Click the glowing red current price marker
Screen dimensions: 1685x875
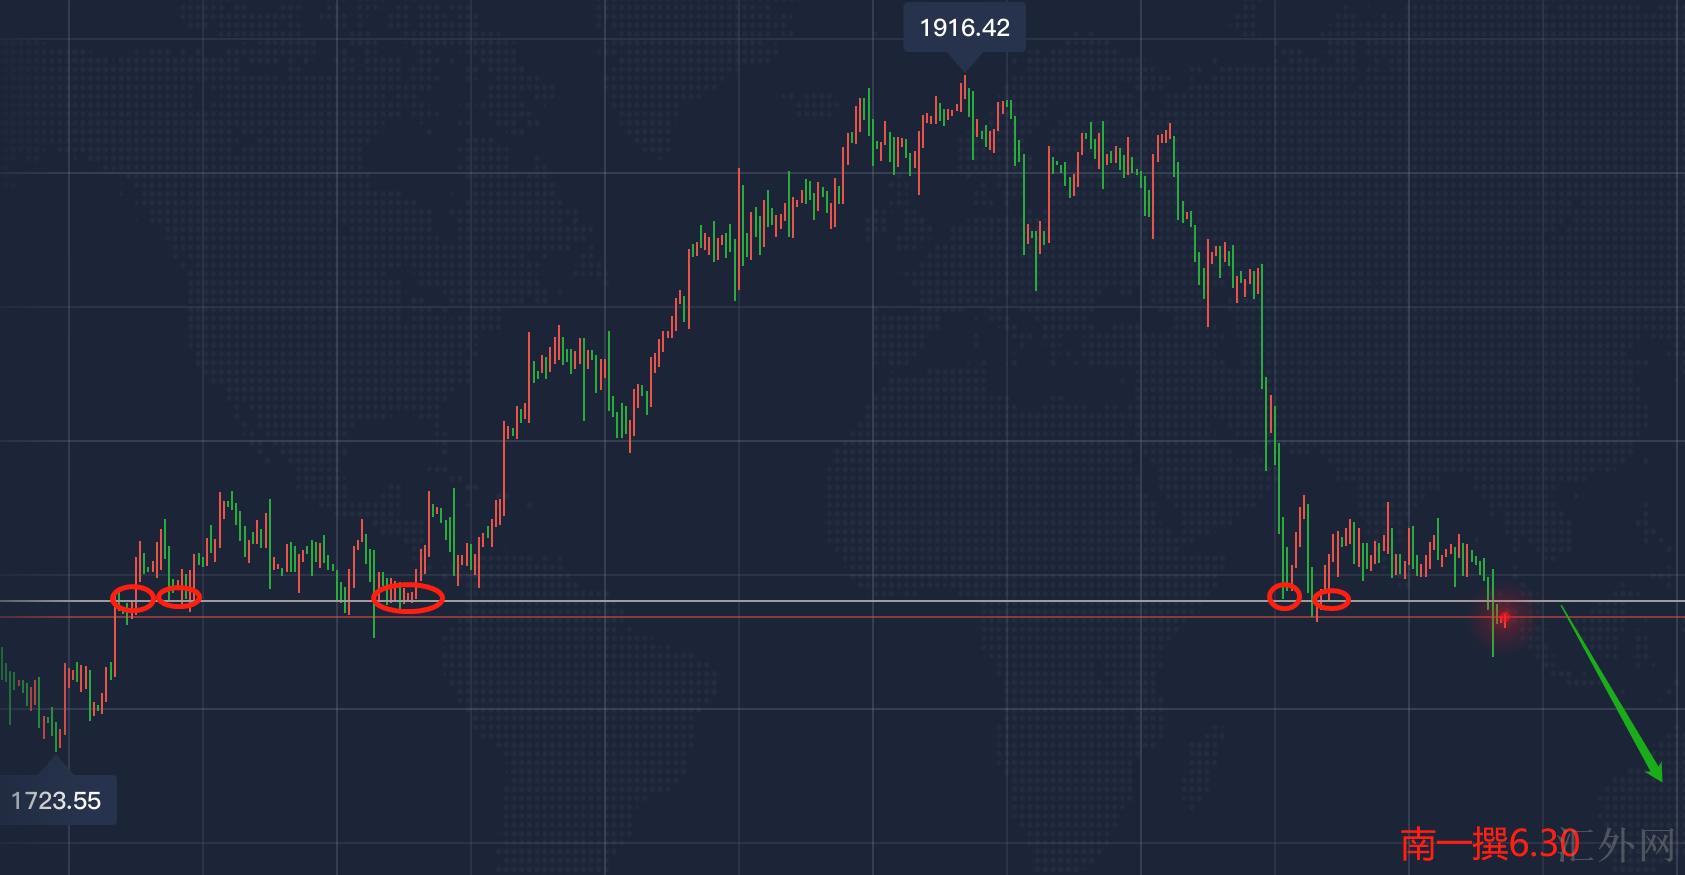[1504, 618]
